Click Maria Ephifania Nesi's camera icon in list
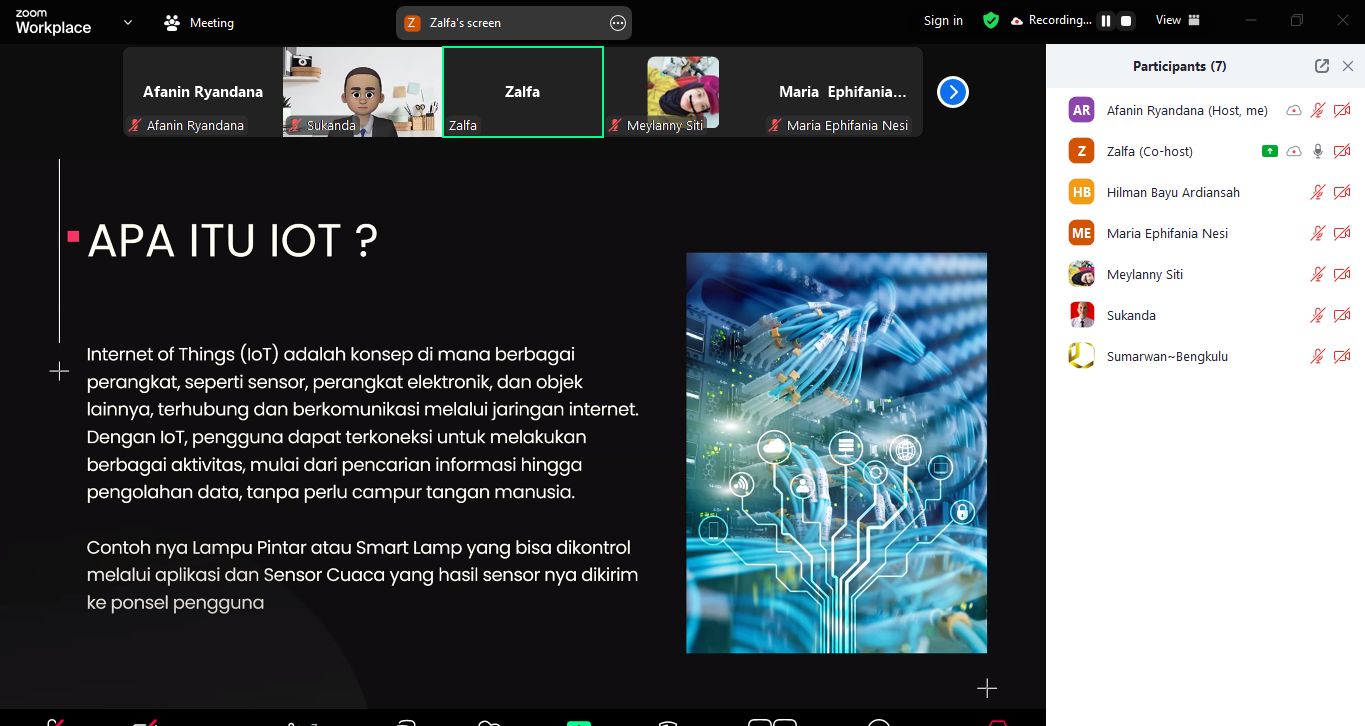This screenshot has width=1365, height=726. pyautogui.click(x=1342, y=233)
